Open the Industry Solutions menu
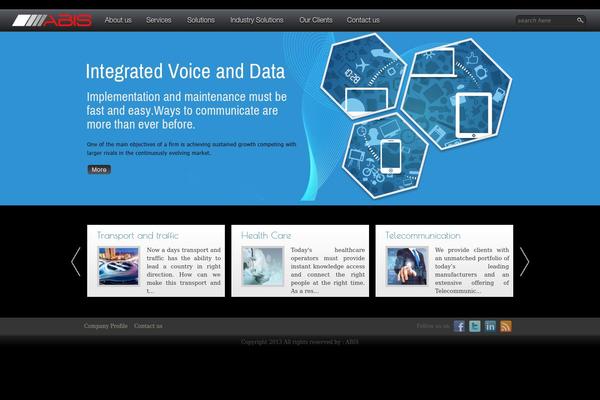Image resolution: width=600 pixels, height=400 pixels. (257, 20)
